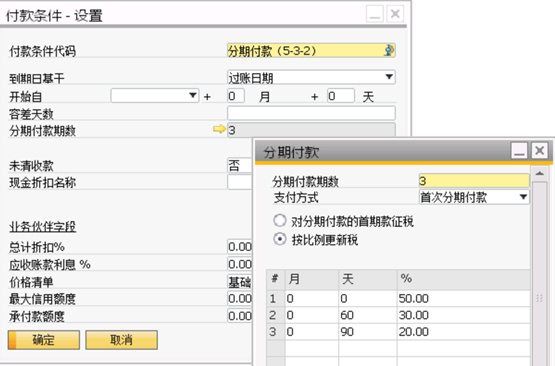Screen dimensions: 555x366
Task: Click the 确定 button
Action: click(x=44, y=340)
